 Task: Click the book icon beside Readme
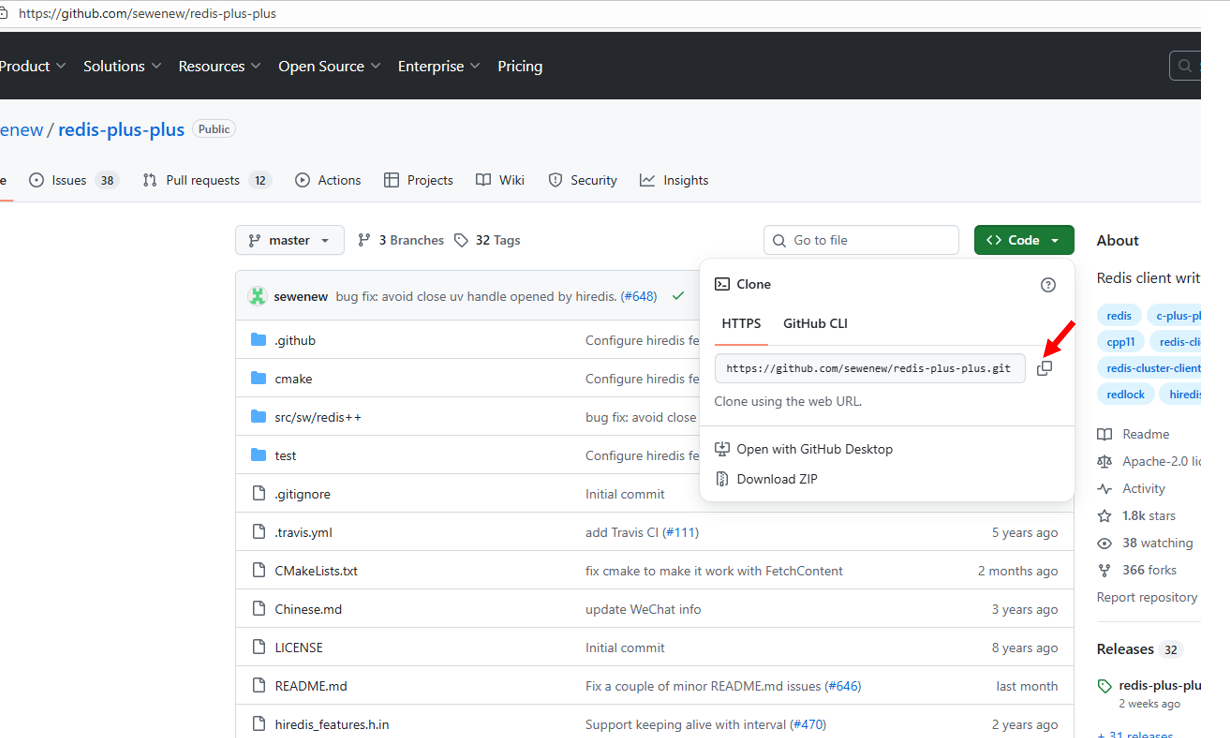point(1104,434)
